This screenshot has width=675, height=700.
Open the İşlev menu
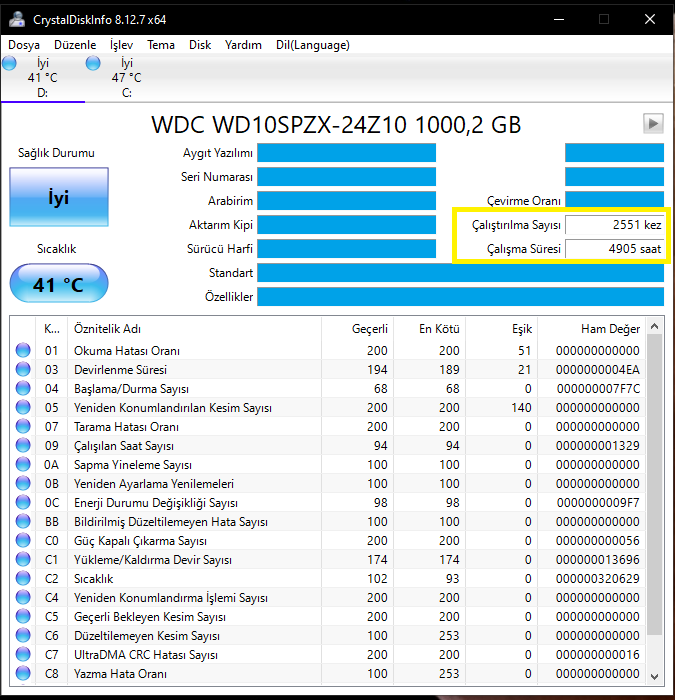[121, 45]
